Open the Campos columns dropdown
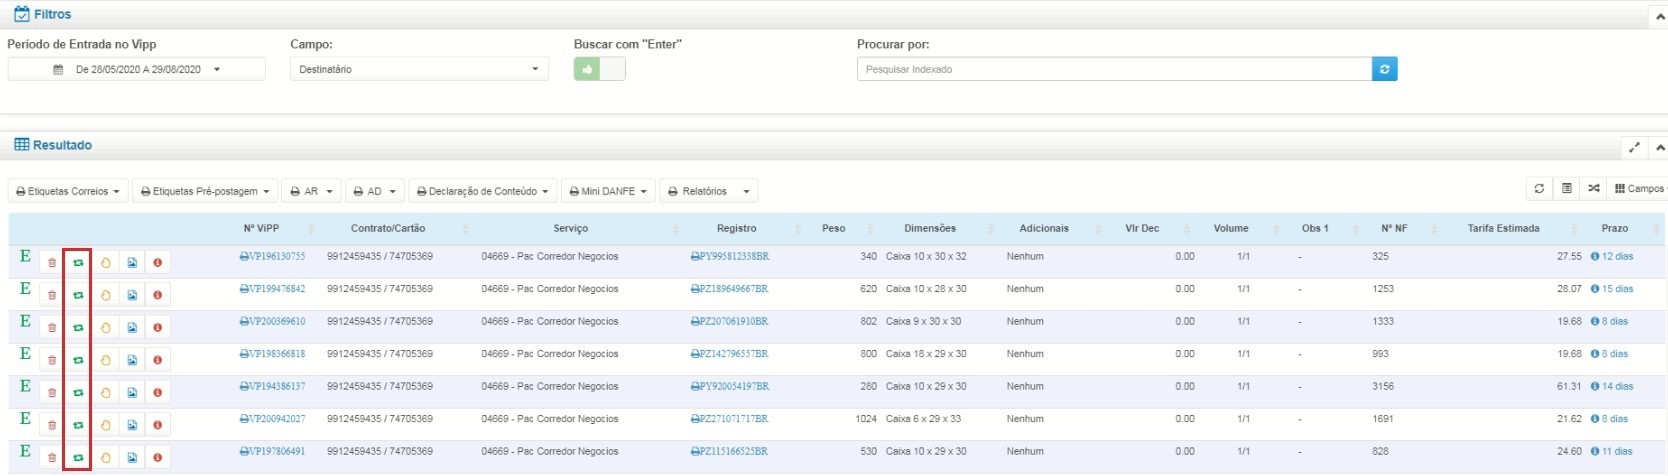Image resolution: width=1668 pixels, height=476 pixels. tap(1641, 189)
